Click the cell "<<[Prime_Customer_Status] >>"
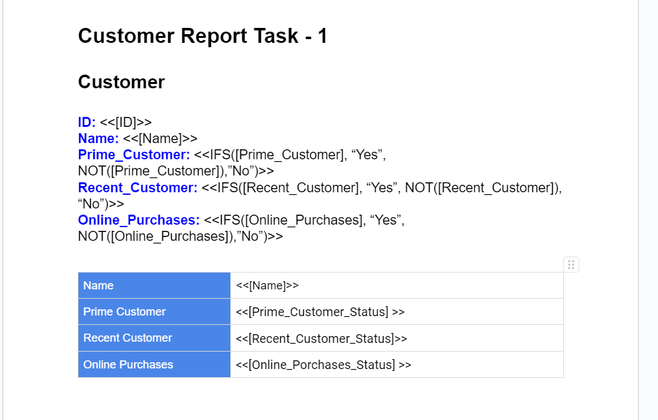Viewport: 658px width, 420px height. tap(397, 311)
